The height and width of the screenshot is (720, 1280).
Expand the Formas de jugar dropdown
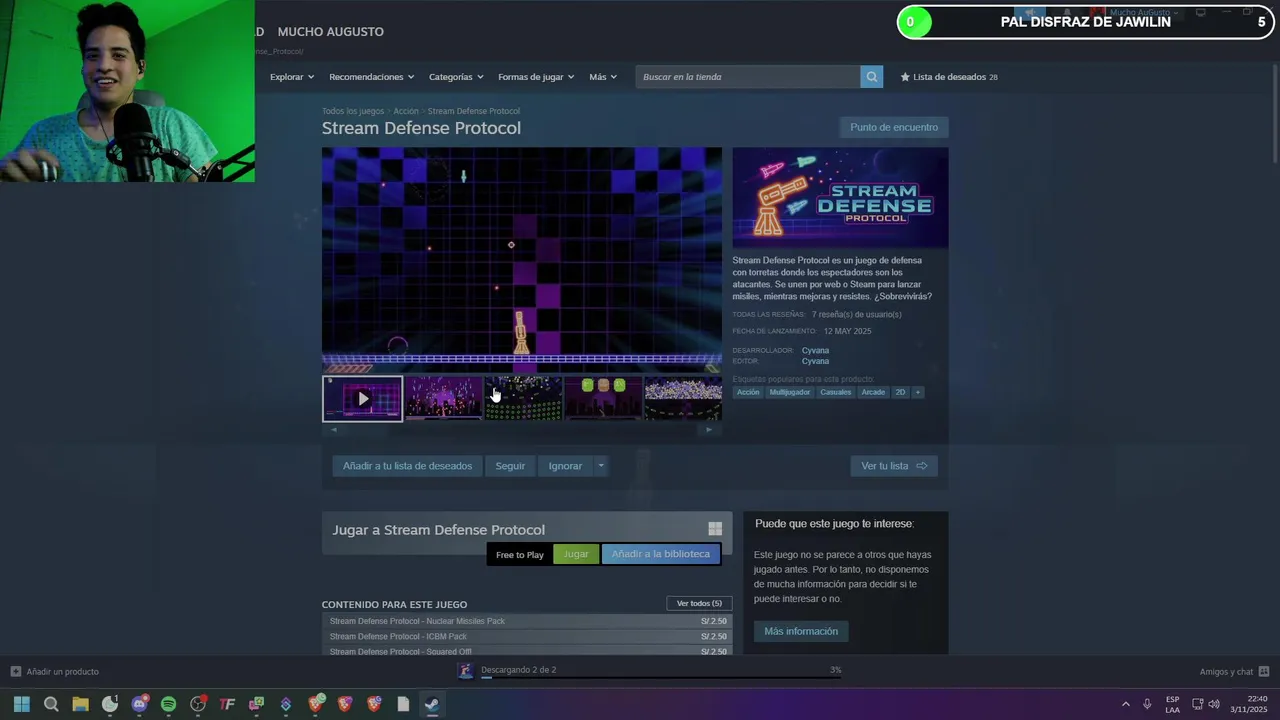coord(536,77)
